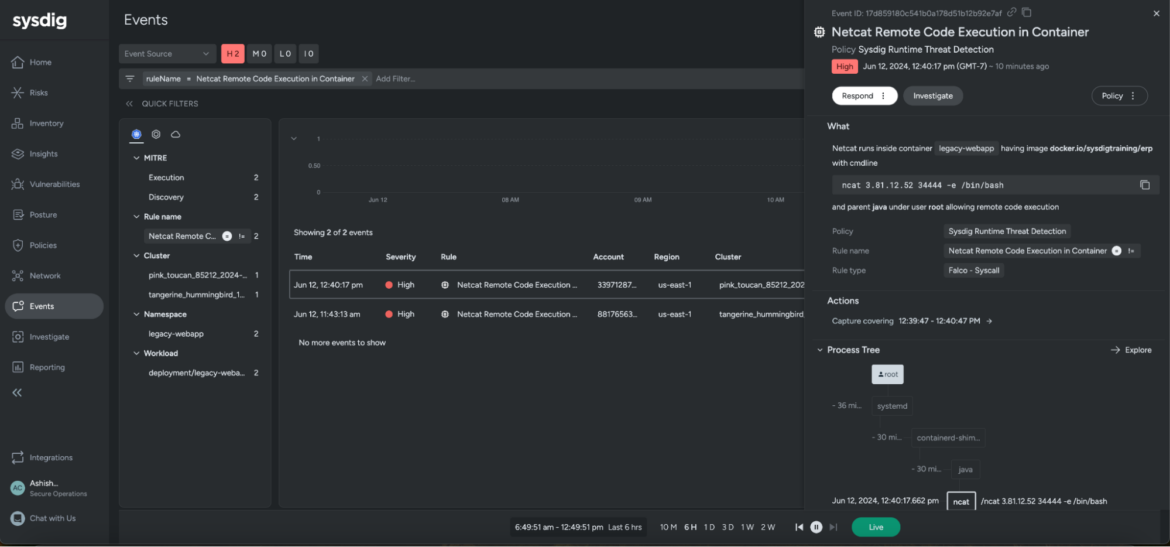Open the Event Source dropdown
Image resolution: width=1170 pixels, height=547 pixels.
pyautogui.click(x=168, y=54)
